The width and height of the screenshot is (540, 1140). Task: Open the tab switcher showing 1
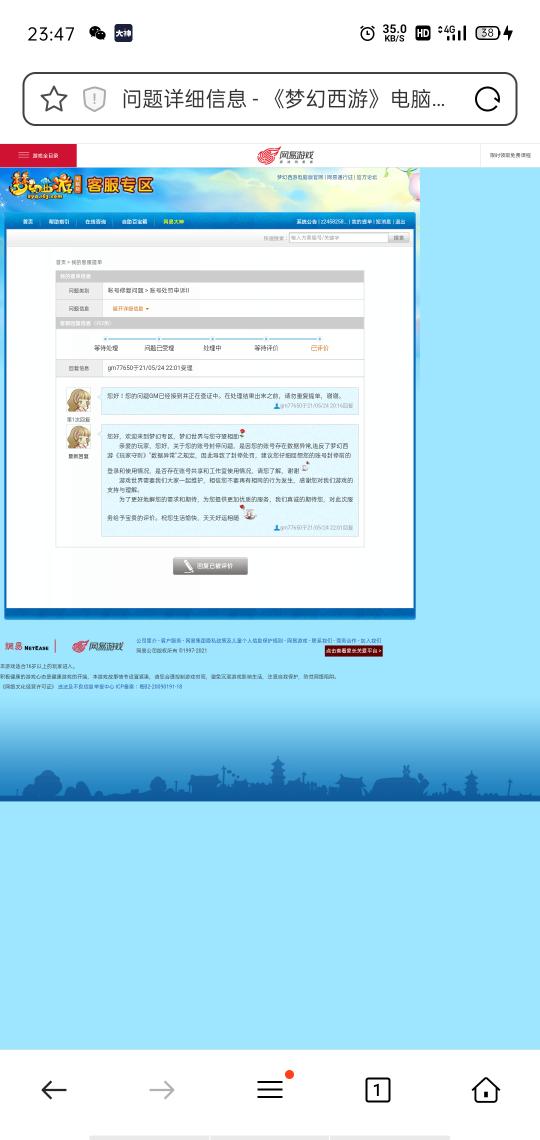coord(377,1089)
